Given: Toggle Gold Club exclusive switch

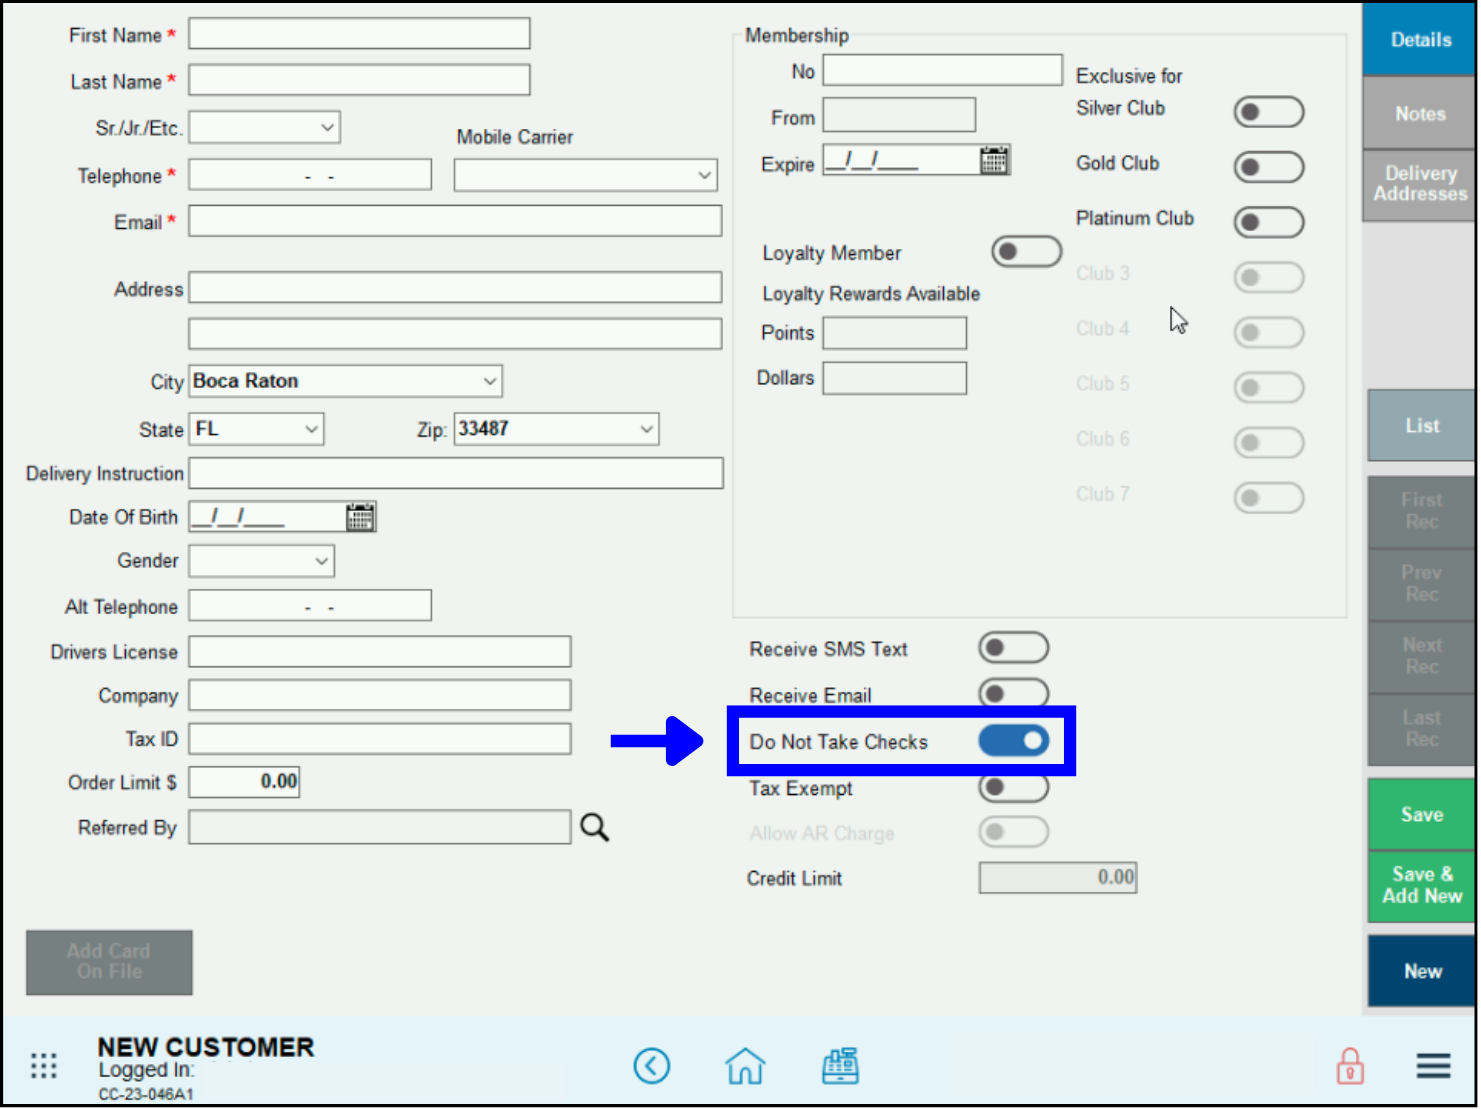Looking at the screenshot, I should coord(1268,167).
